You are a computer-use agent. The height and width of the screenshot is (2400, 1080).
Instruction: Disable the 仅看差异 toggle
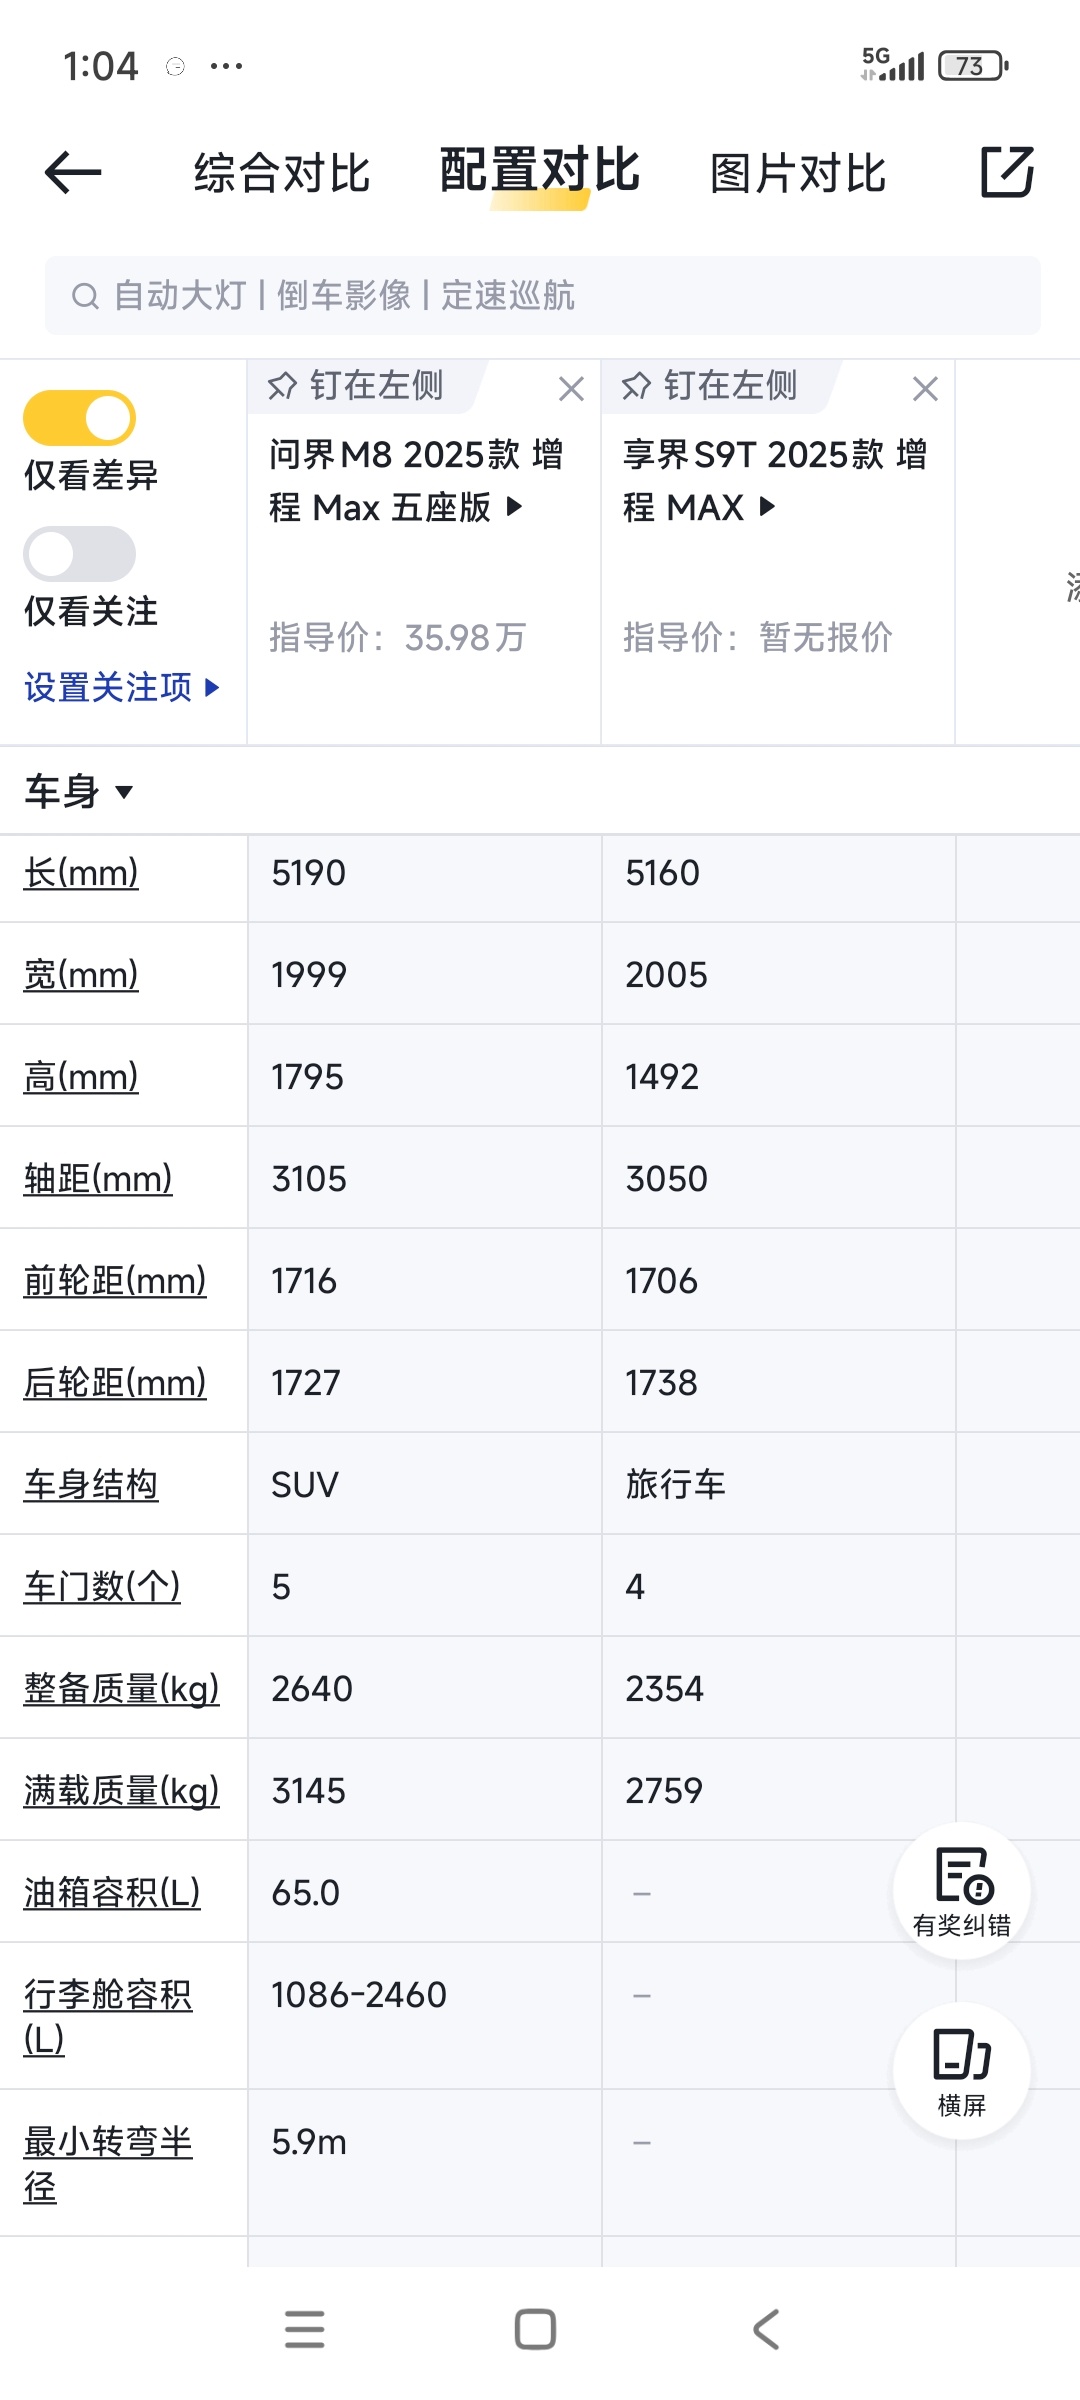pyautogui.click(x=80, y=418)
